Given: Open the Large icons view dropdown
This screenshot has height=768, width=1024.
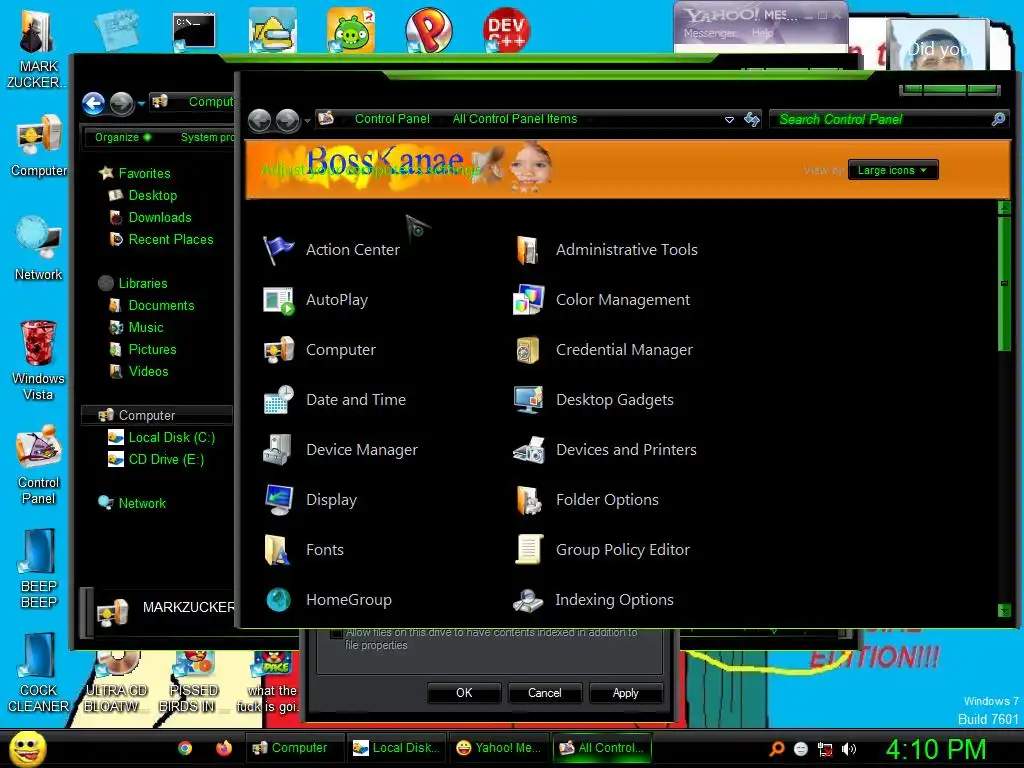Looking at the screenshot, I should tap(893, 170).
